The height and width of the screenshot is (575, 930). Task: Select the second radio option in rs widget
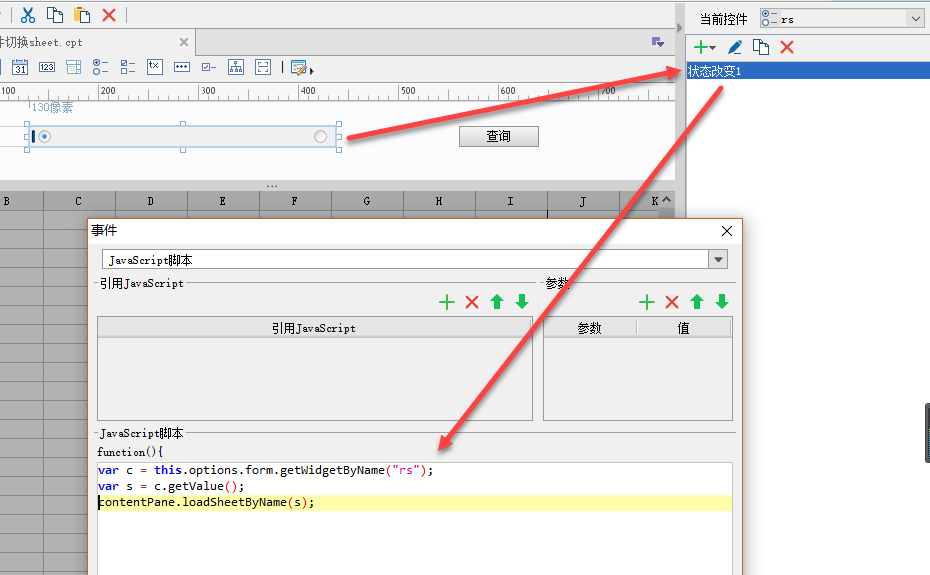(320, 136)
